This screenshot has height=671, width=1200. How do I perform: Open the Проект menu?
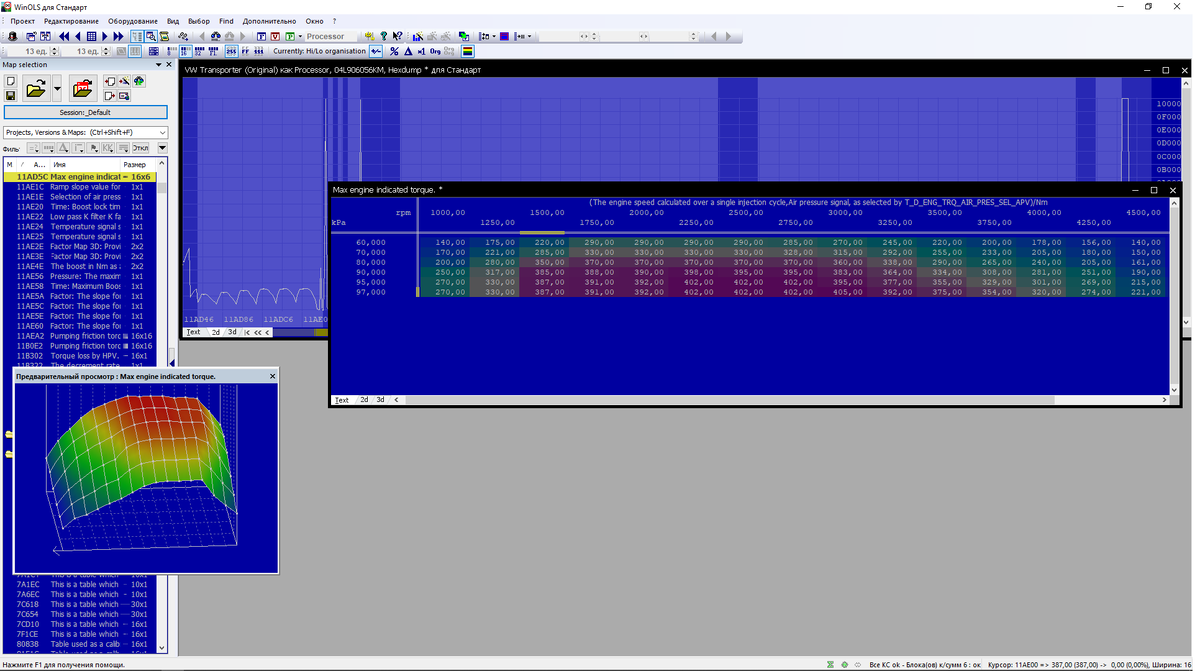click(x=23, y=21)
